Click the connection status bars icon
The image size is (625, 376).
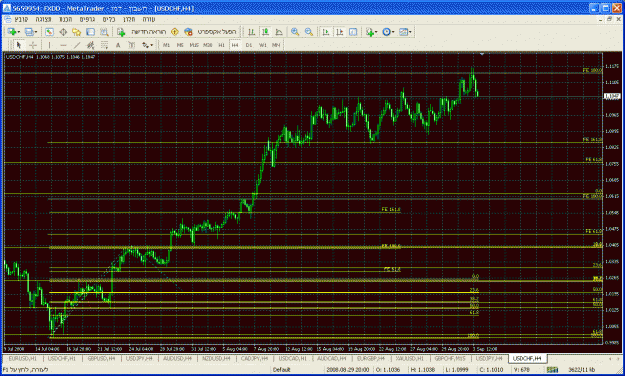(x=552, y=370)
